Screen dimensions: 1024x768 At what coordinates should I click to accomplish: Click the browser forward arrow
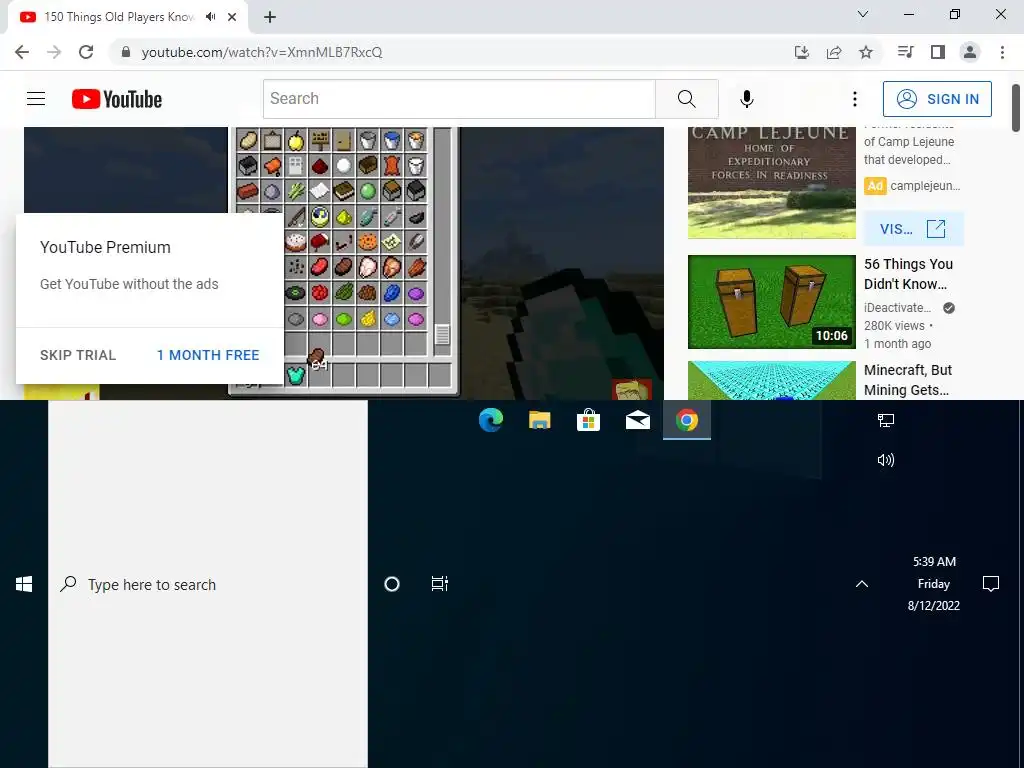pos(54,52)
